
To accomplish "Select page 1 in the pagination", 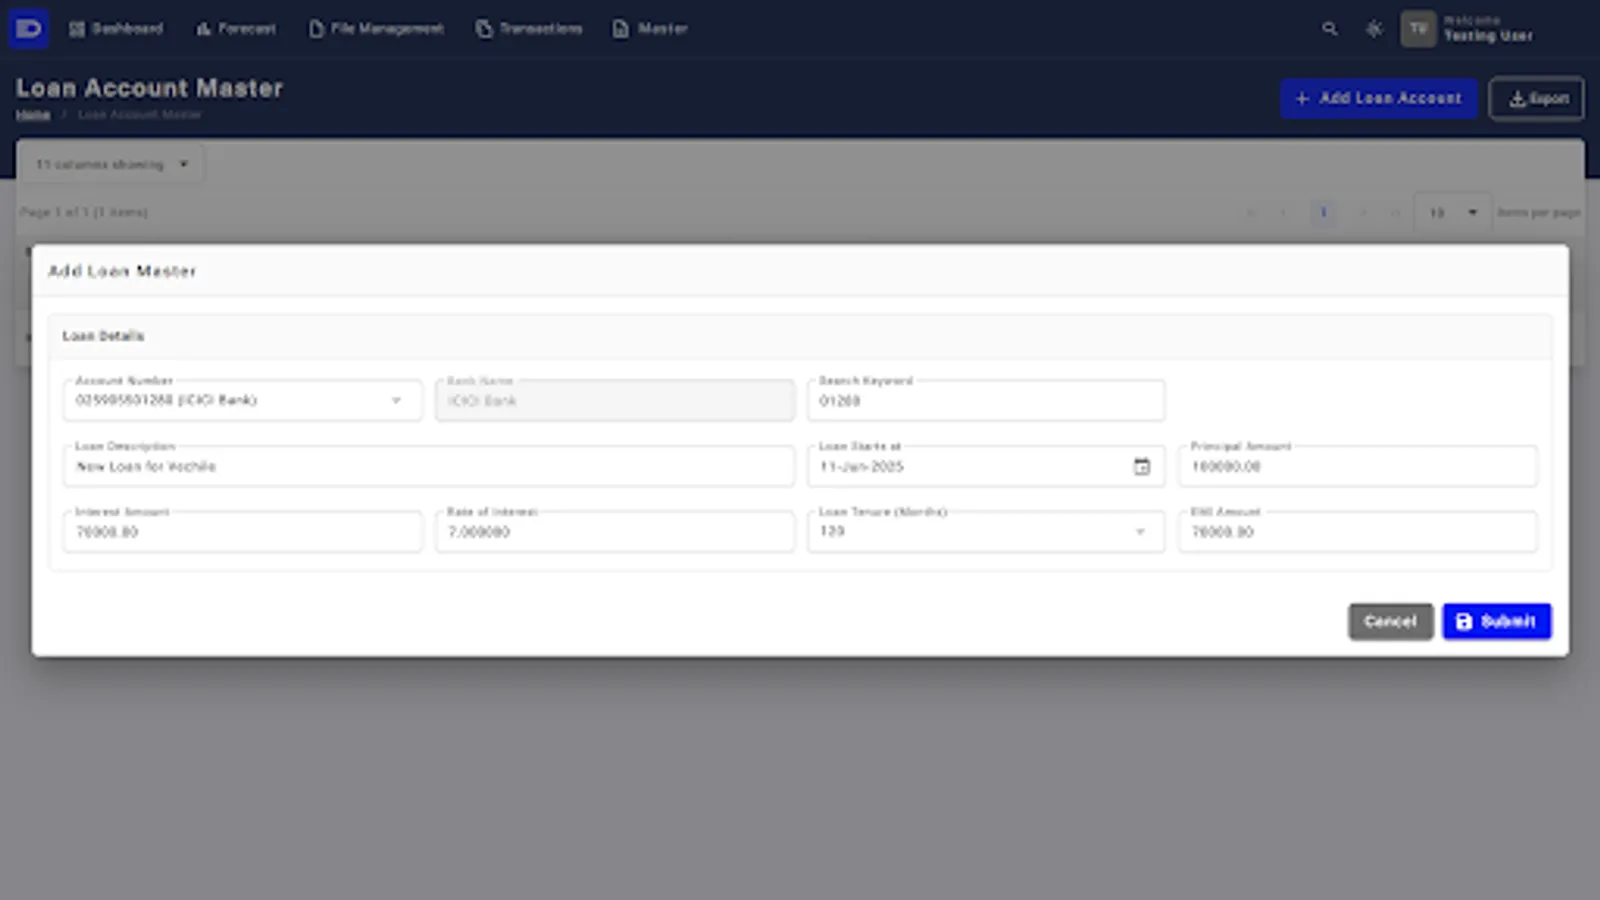I will [x=1323, y=212].
